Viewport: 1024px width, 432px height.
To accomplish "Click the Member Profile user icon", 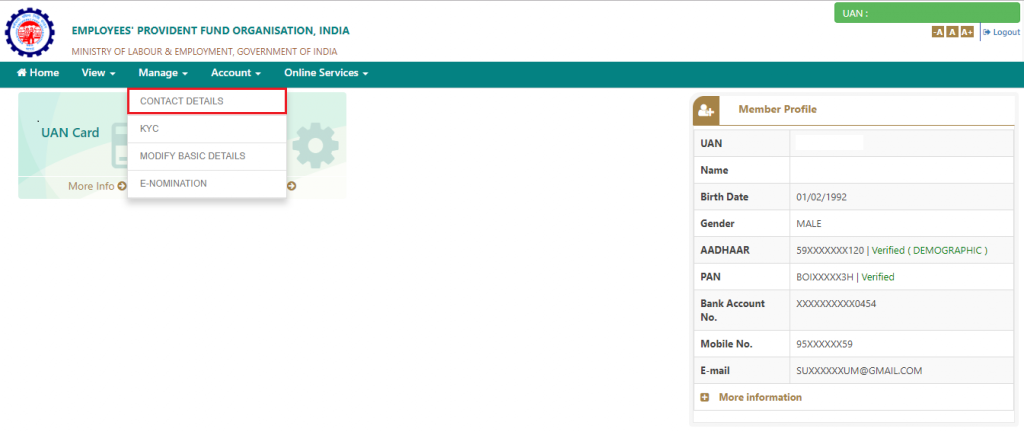I will click(x=706, y=110).
